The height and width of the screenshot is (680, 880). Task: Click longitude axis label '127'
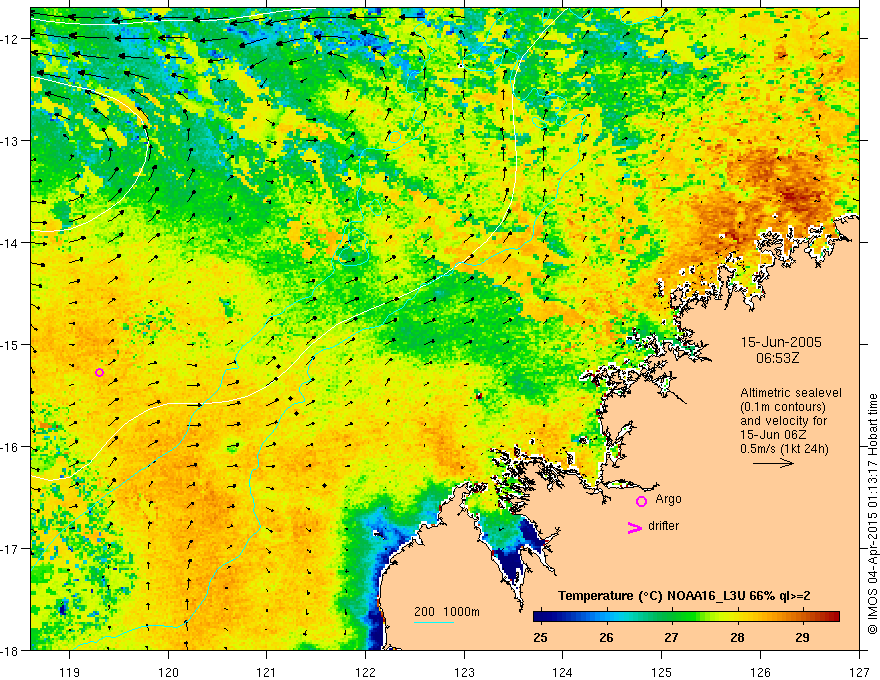click(x=859, y=672)
